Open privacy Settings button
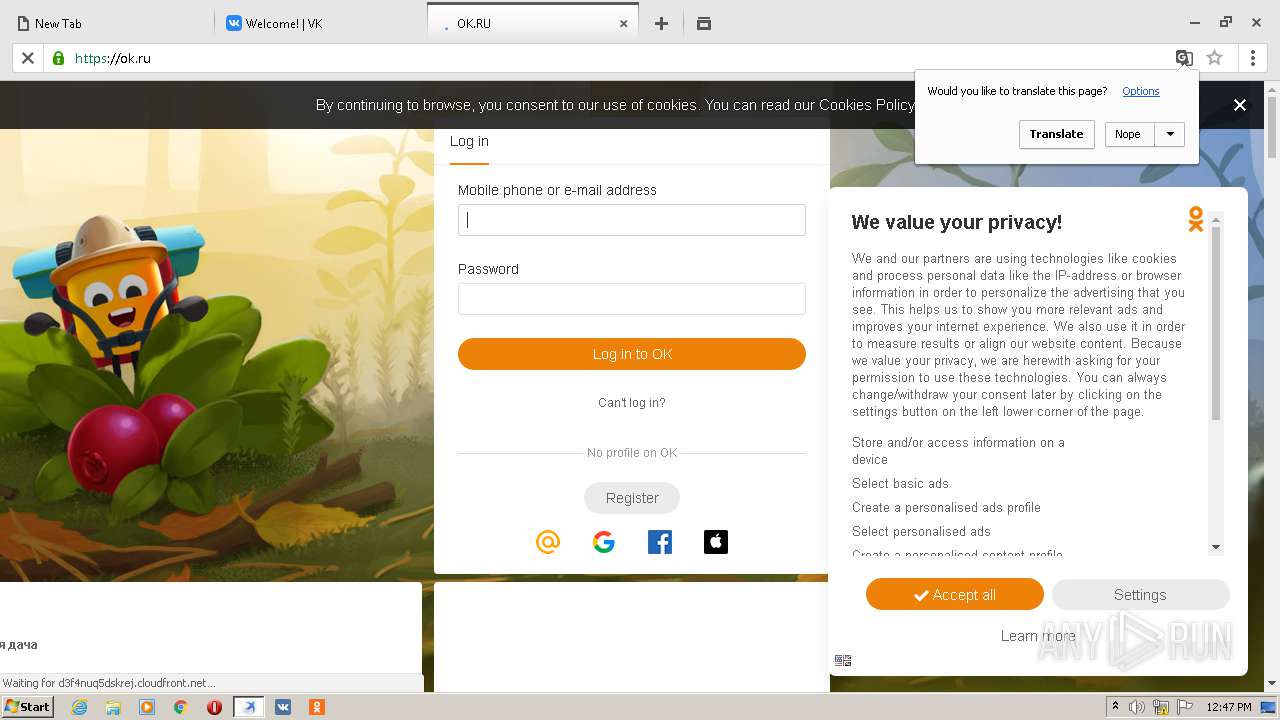The image size is (1280, 720). coord(1140,595)
